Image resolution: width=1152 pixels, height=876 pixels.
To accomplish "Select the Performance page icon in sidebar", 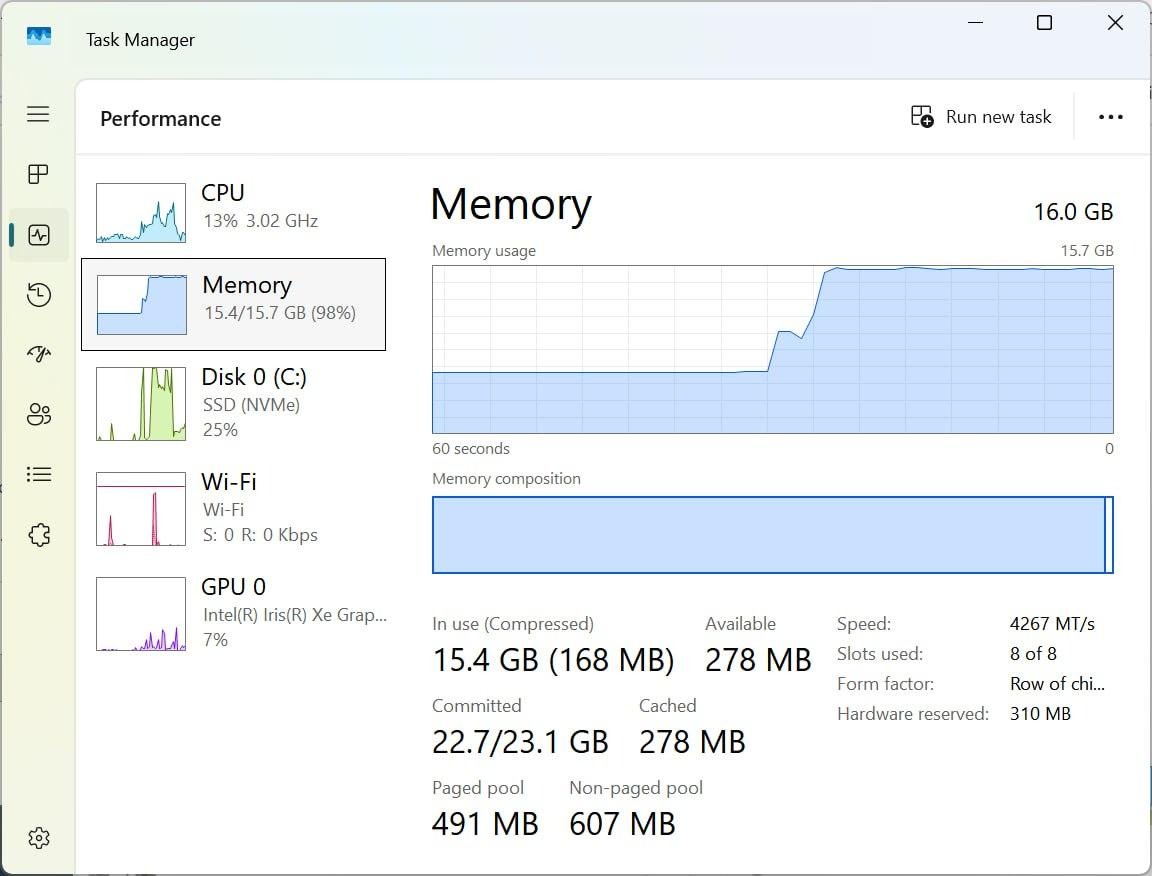I will click(x=38, y=235).
